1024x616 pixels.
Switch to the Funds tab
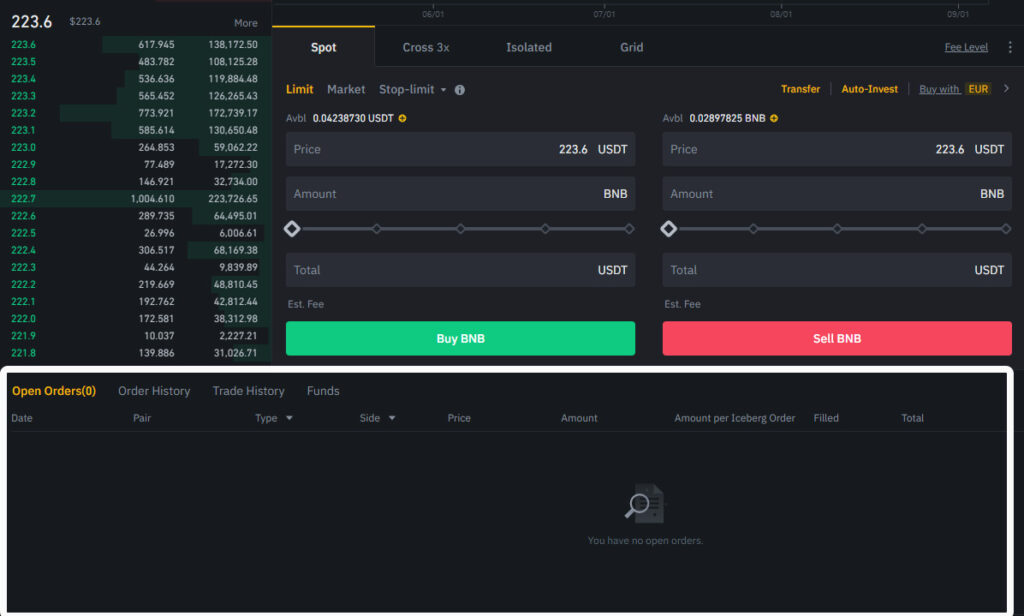click(323, 391)
